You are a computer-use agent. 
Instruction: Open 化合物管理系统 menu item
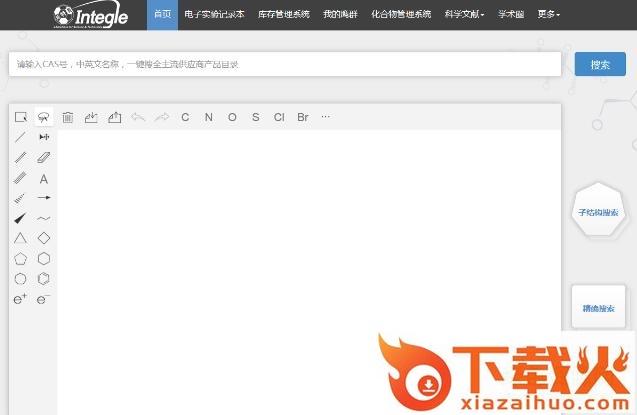pos(401,15)
